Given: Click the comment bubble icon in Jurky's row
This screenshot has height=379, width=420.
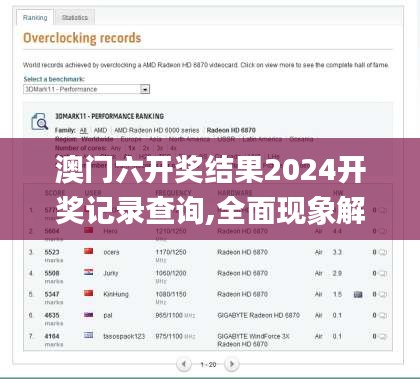Looking at the screenshot, I should [x=383, y=273].
